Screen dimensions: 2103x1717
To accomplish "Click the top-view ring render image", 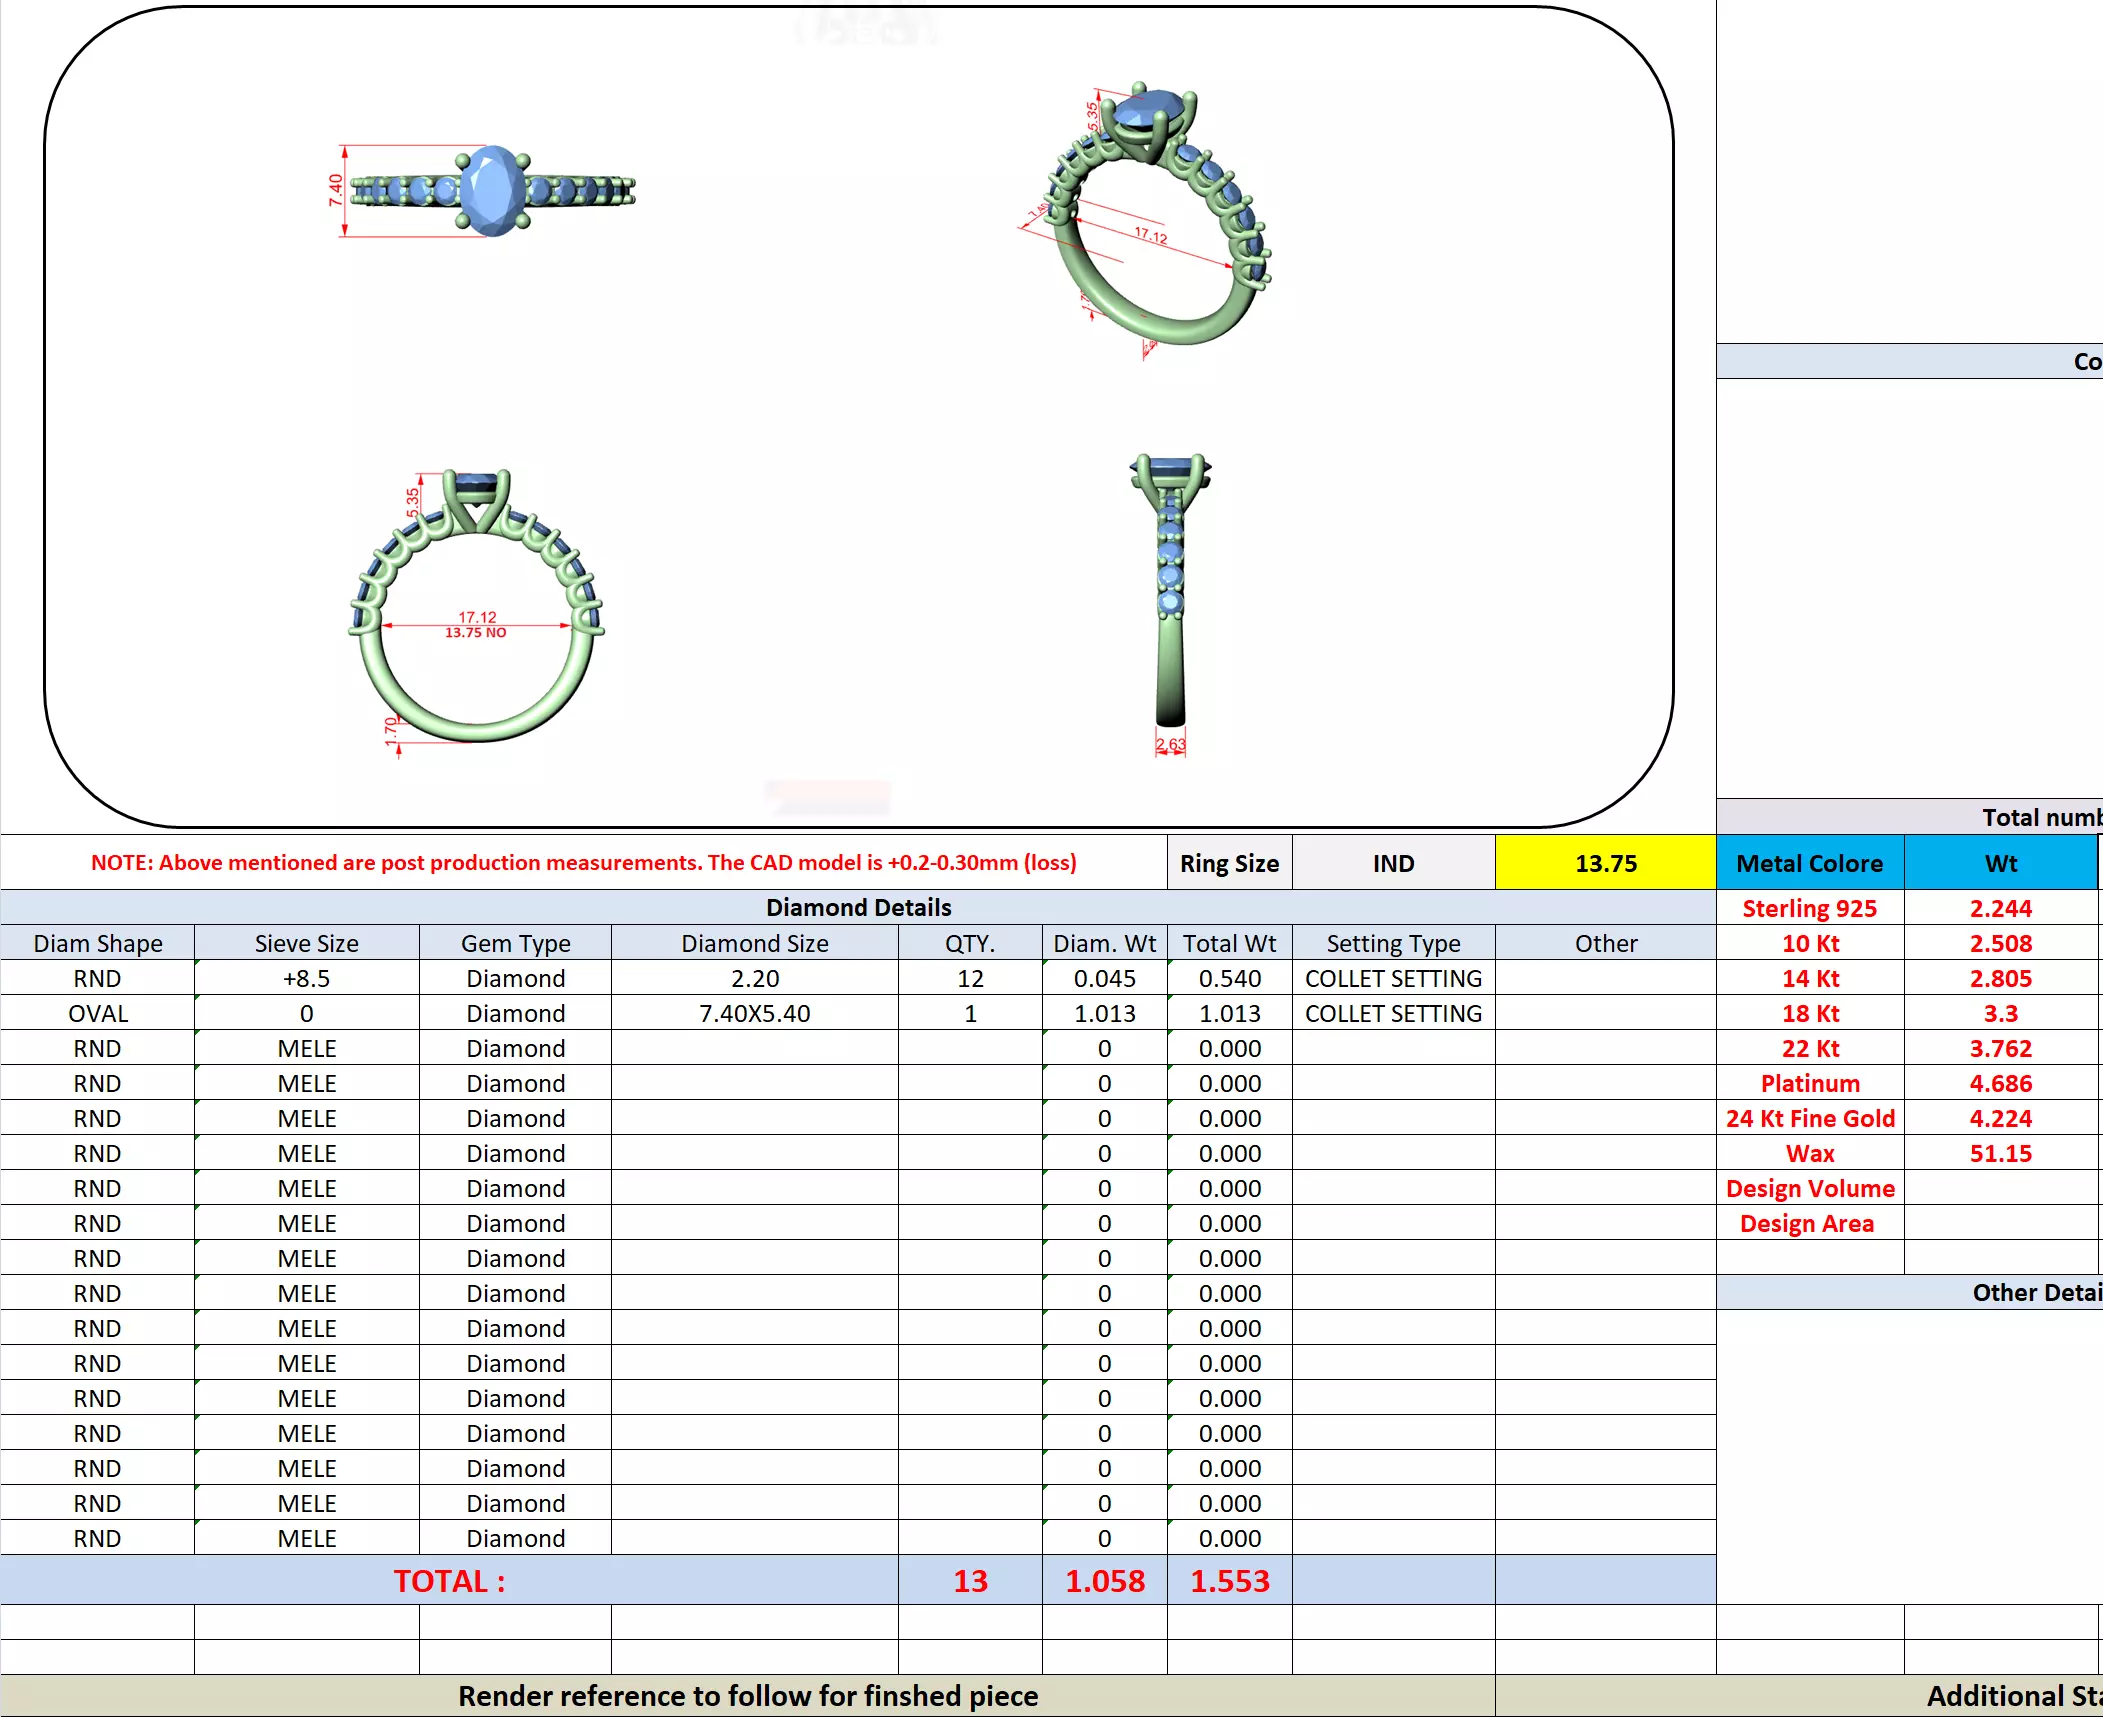I will coord(490,191).
